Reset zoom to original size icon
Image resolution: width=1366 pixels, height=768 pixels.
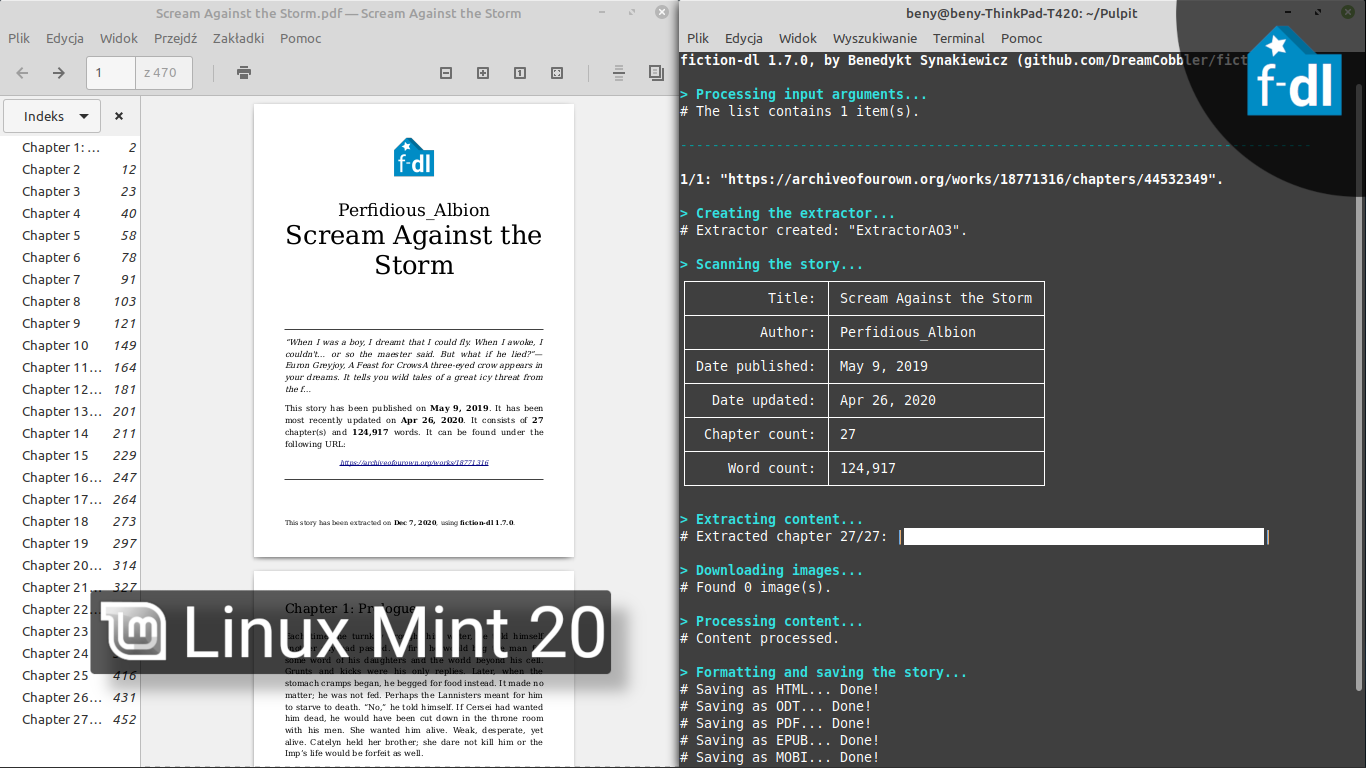click(520, 73)
